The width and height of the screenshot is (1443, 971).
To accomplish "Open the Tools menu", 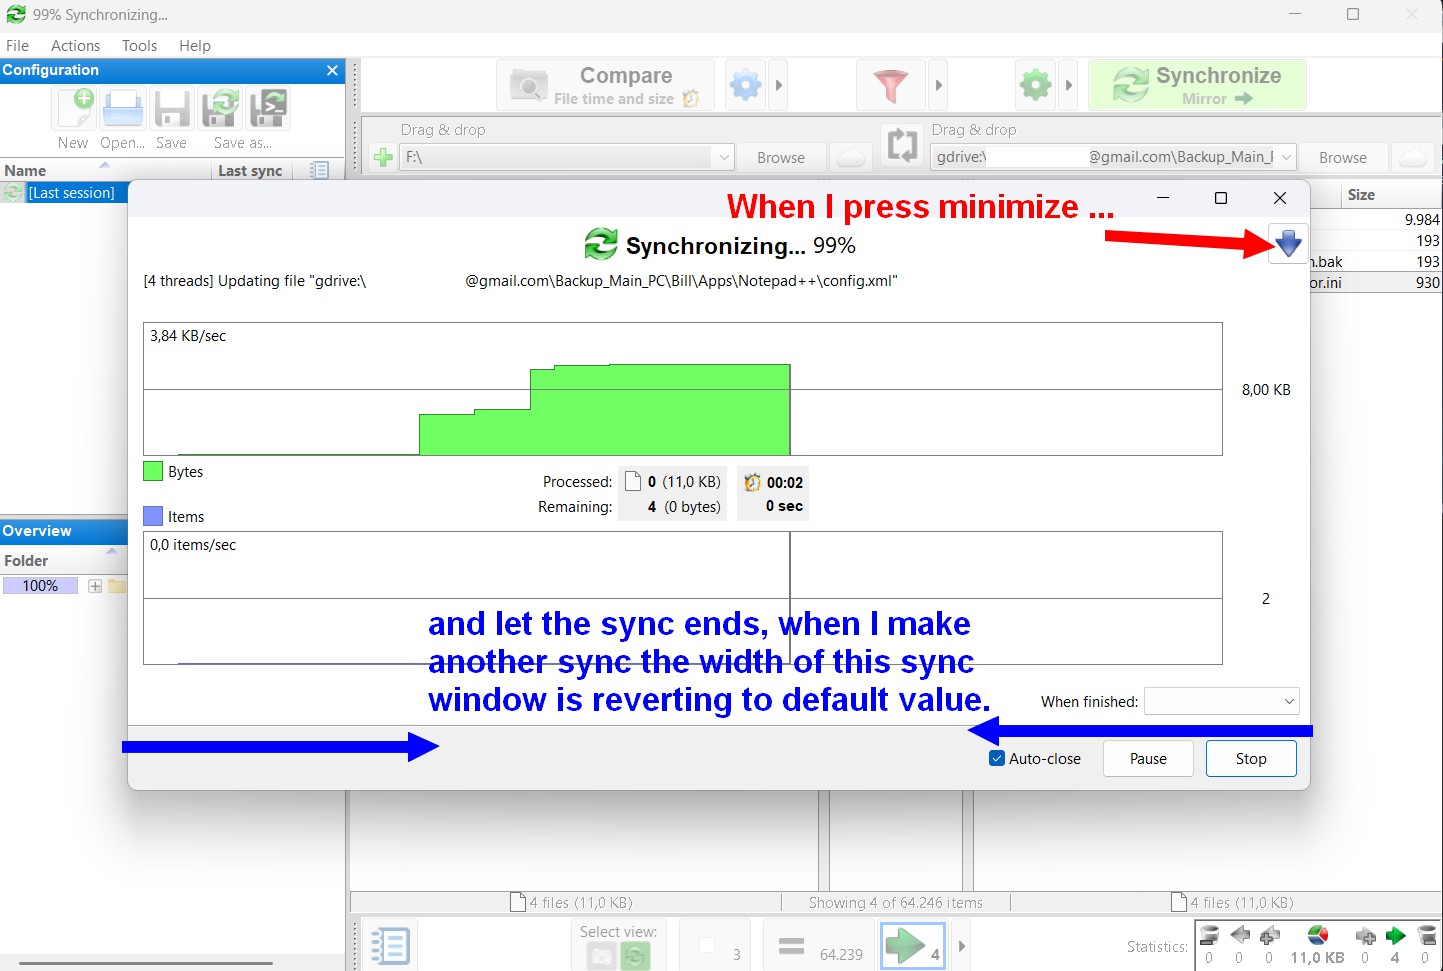I will pyautogui.click(x=139, y=45).
